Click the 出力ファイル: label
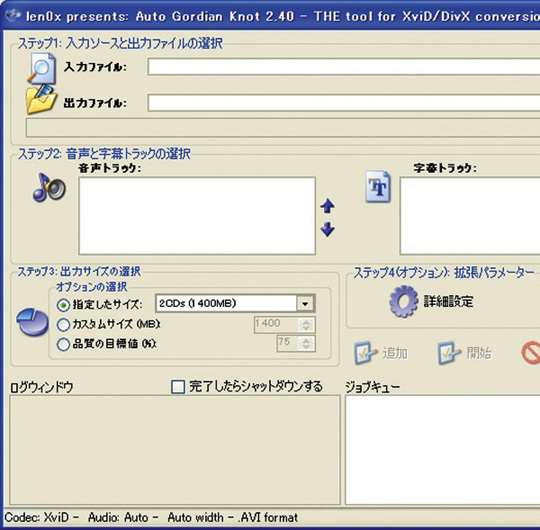The width and height of the screenshot is (540, 530). (x=95, y=103)
